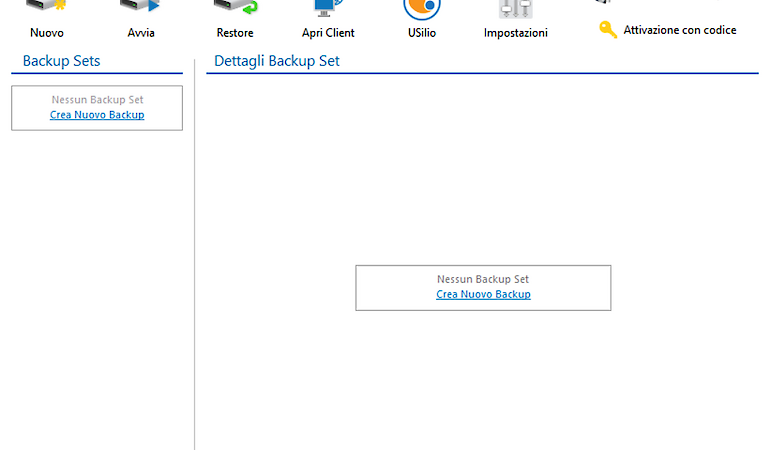Click 'Nessun Backup Set' text in center box
770x450 pixels.
tap(483, 279)
